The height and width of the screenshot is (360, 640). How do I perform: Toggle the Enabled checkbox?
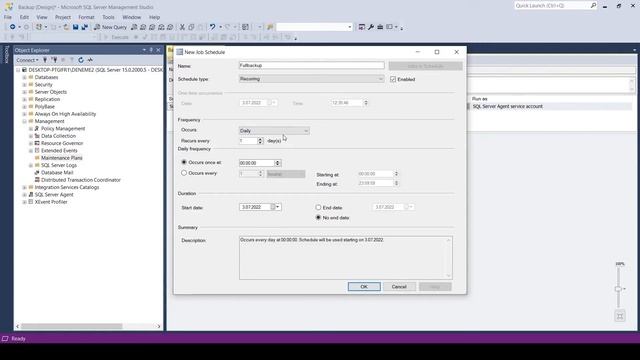tap(393, 79)
